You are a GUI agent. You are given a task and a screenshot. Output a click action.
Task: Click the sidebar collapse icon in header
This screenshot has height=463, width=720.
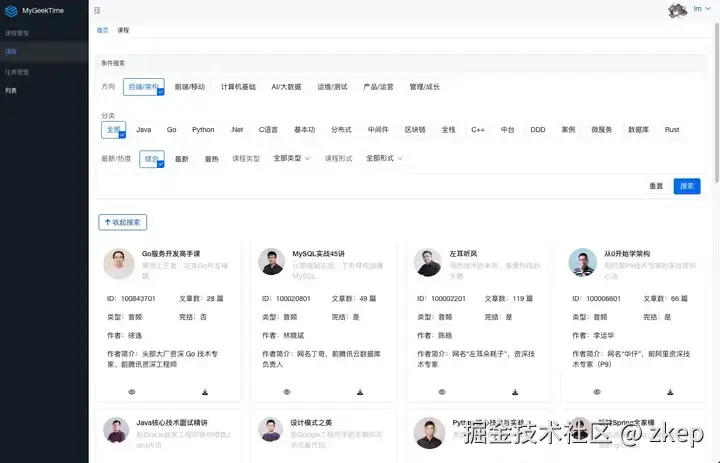(97, 10)
